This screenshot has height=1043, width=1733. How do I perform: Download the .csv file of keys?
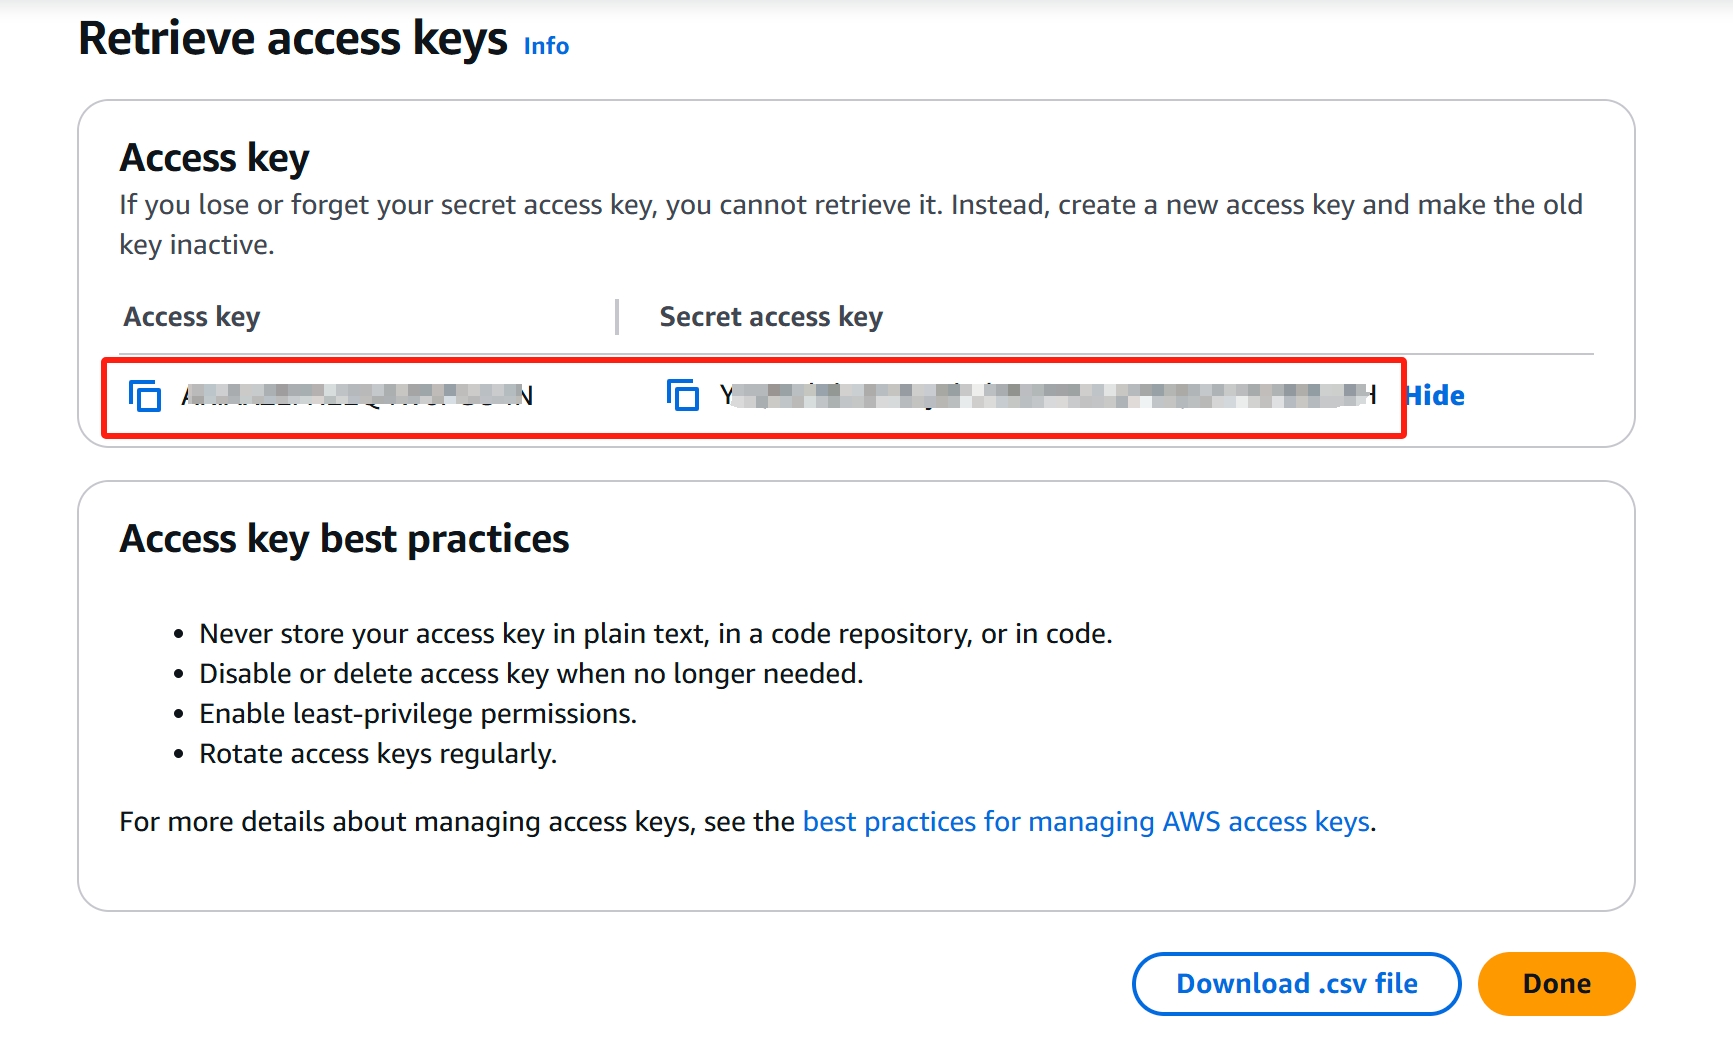coord(1296,984)
